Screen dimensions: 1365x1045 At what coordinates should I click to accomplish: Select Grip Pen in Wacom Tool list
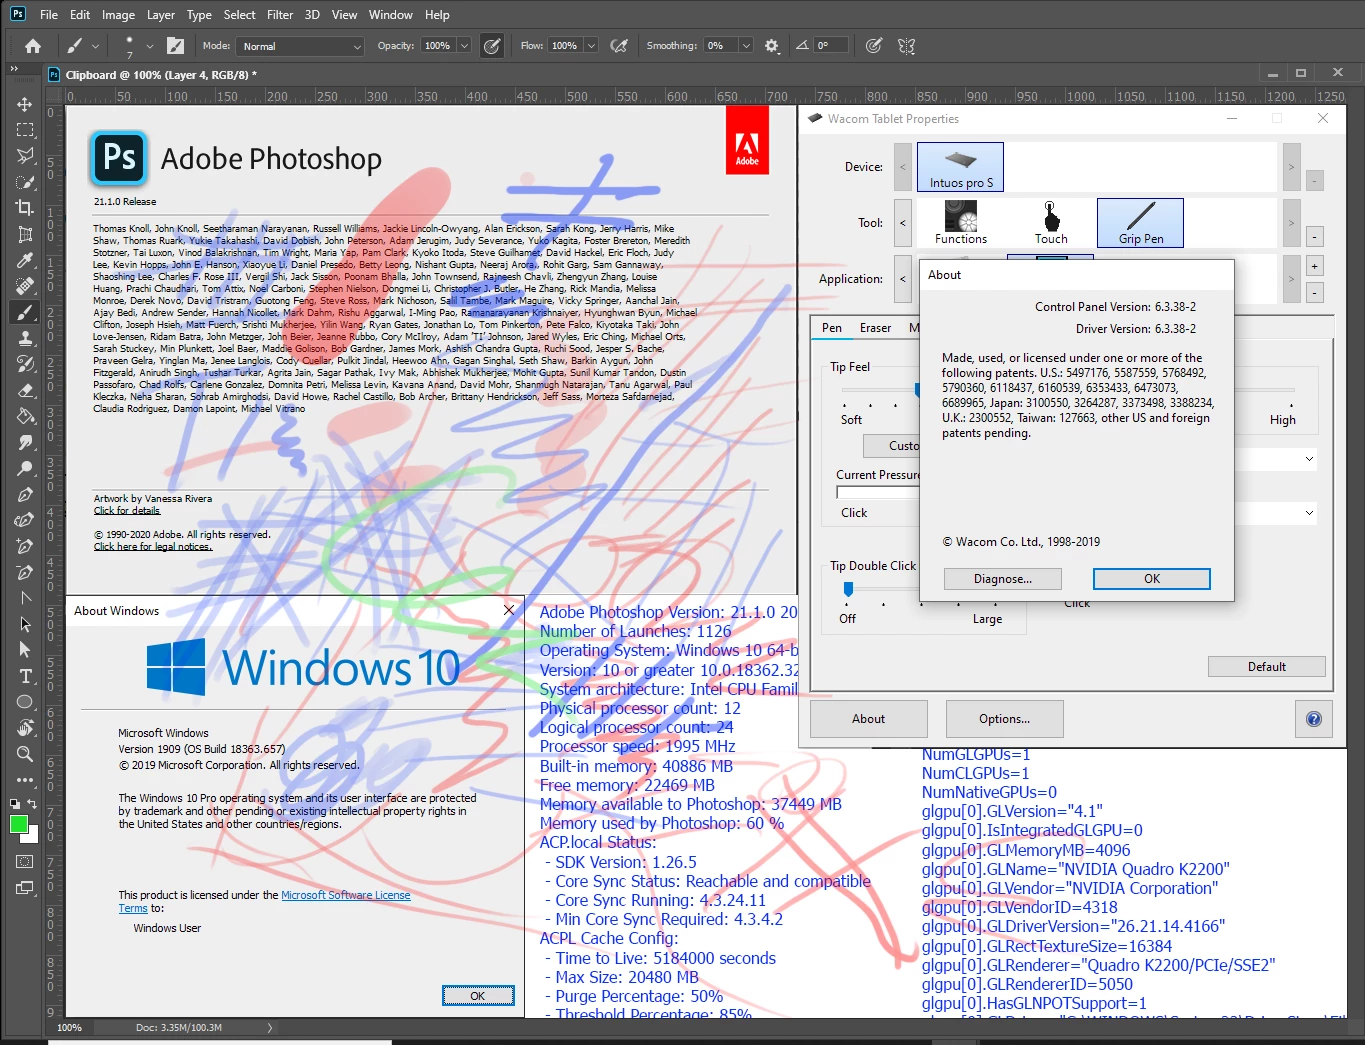(x=1140, y=223)
